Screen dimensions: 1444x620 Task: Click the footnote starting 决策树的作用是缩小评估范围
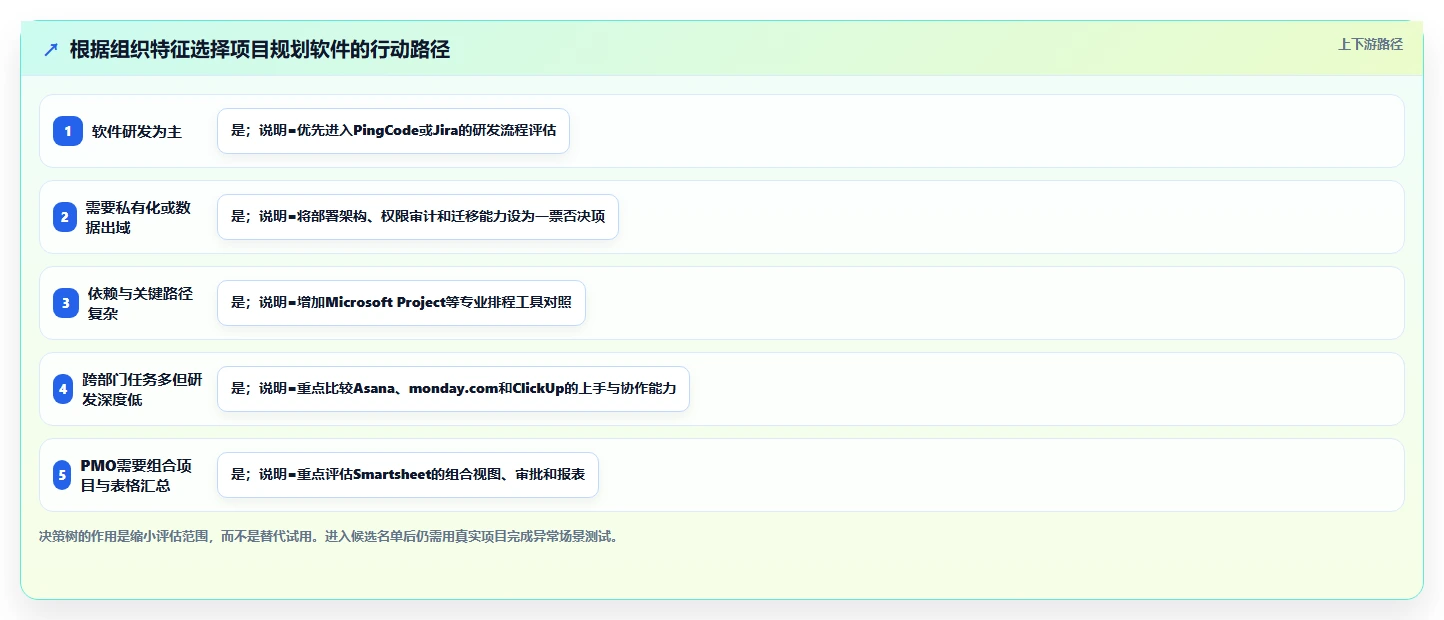tap(329, 536)
